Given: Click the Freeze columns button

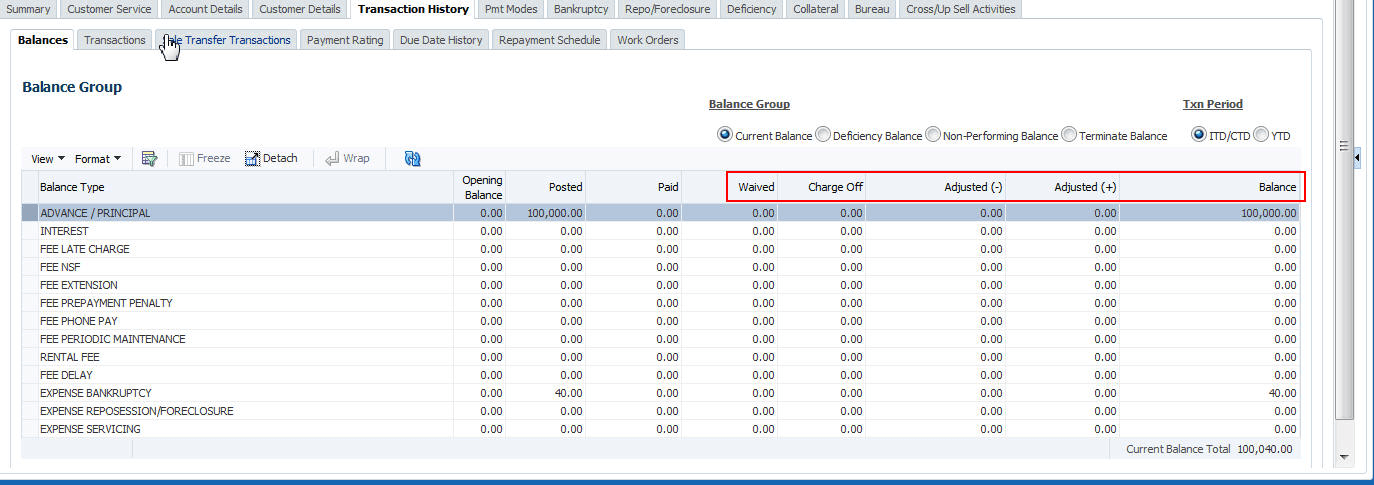Looking at the screenshot, I should point(205,158).
